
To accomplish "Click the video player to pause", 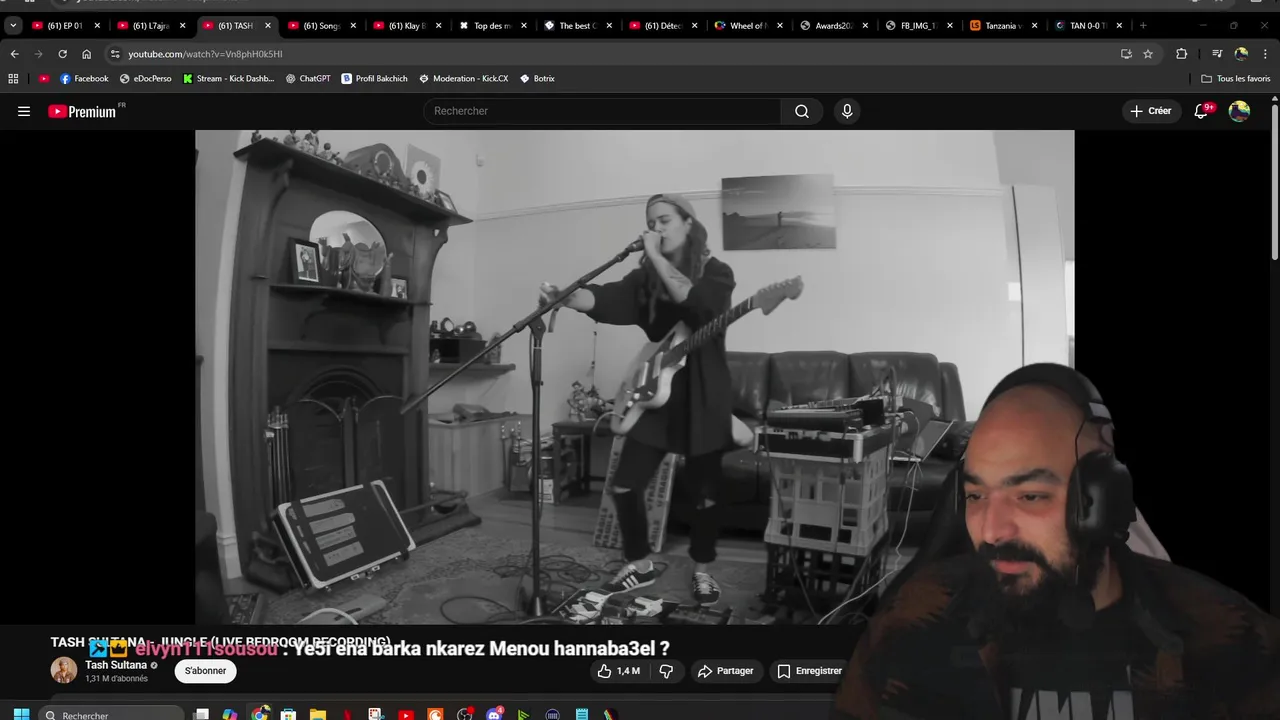I will pos(634,377).
